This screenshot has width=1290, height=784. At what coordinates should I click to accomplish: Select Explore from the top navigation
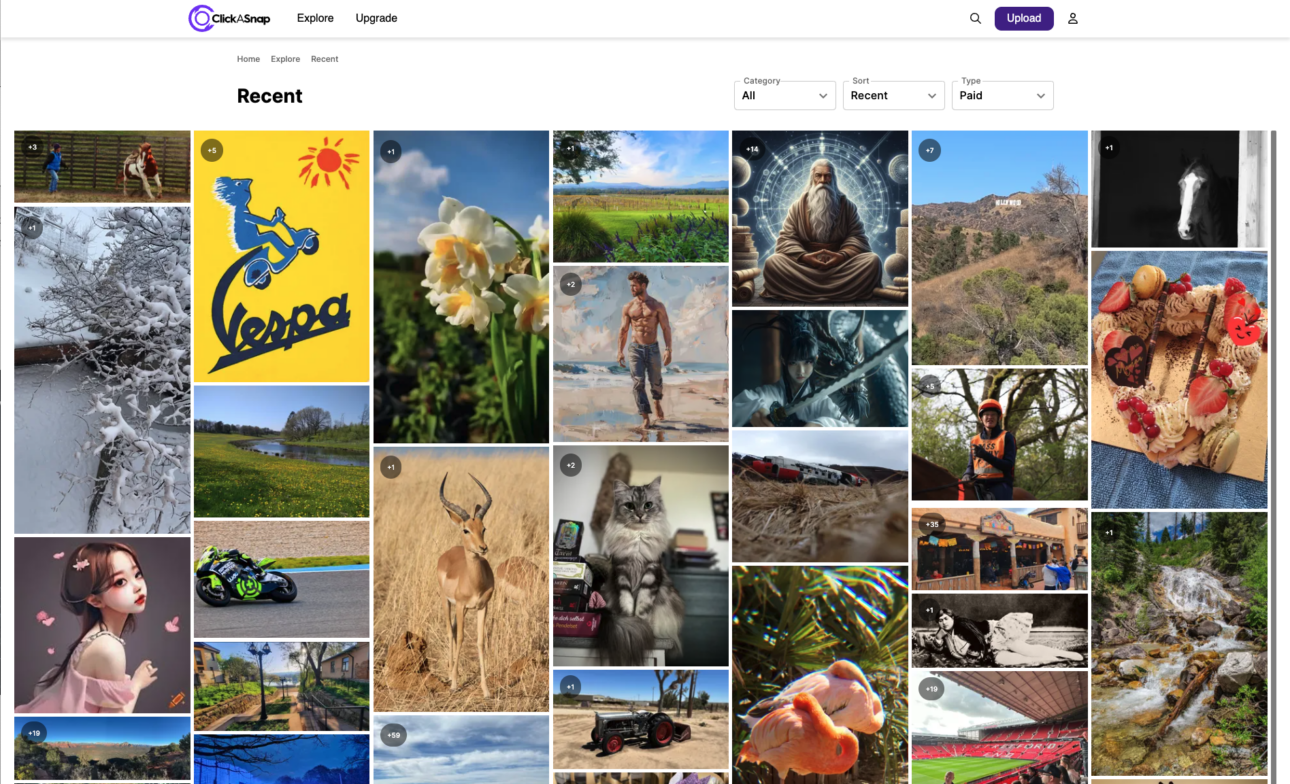[315, 18]
